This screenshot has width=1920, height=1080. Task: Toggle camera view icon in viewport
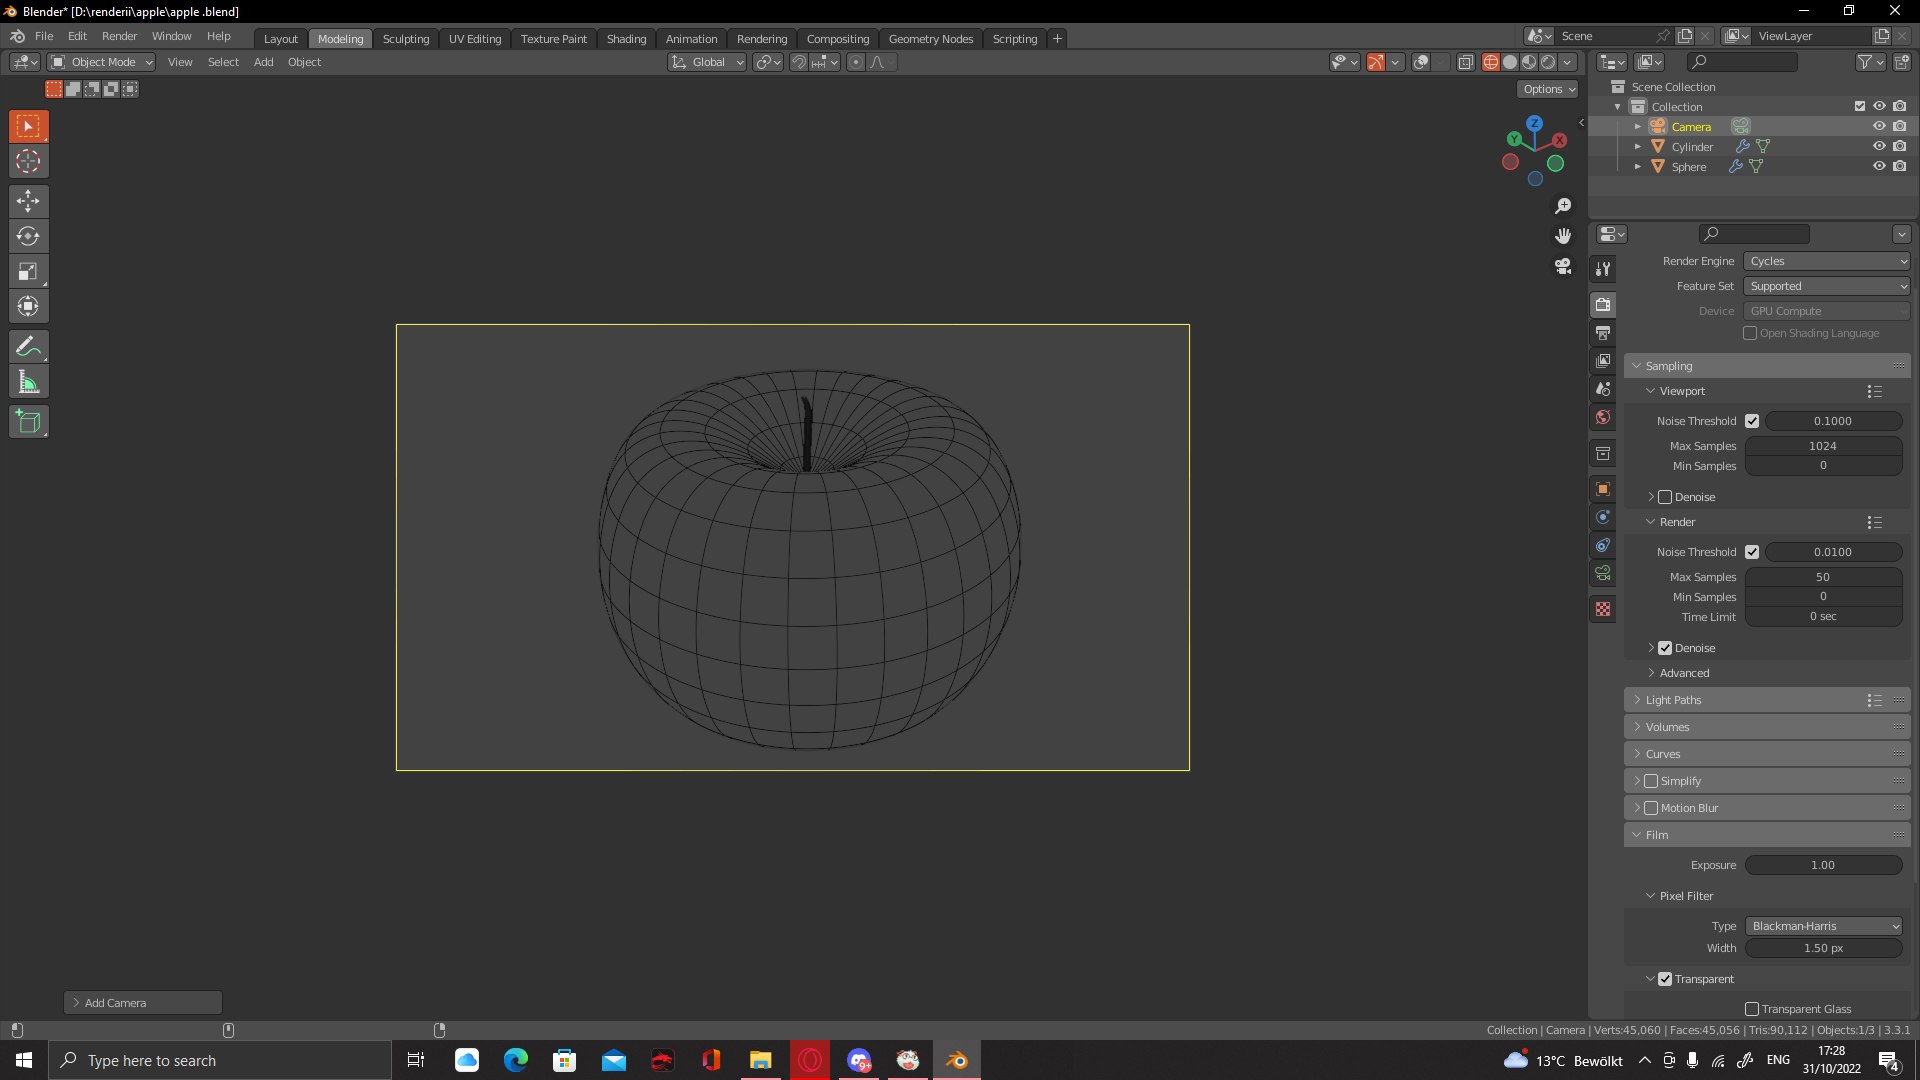(x=1563, y=266)
